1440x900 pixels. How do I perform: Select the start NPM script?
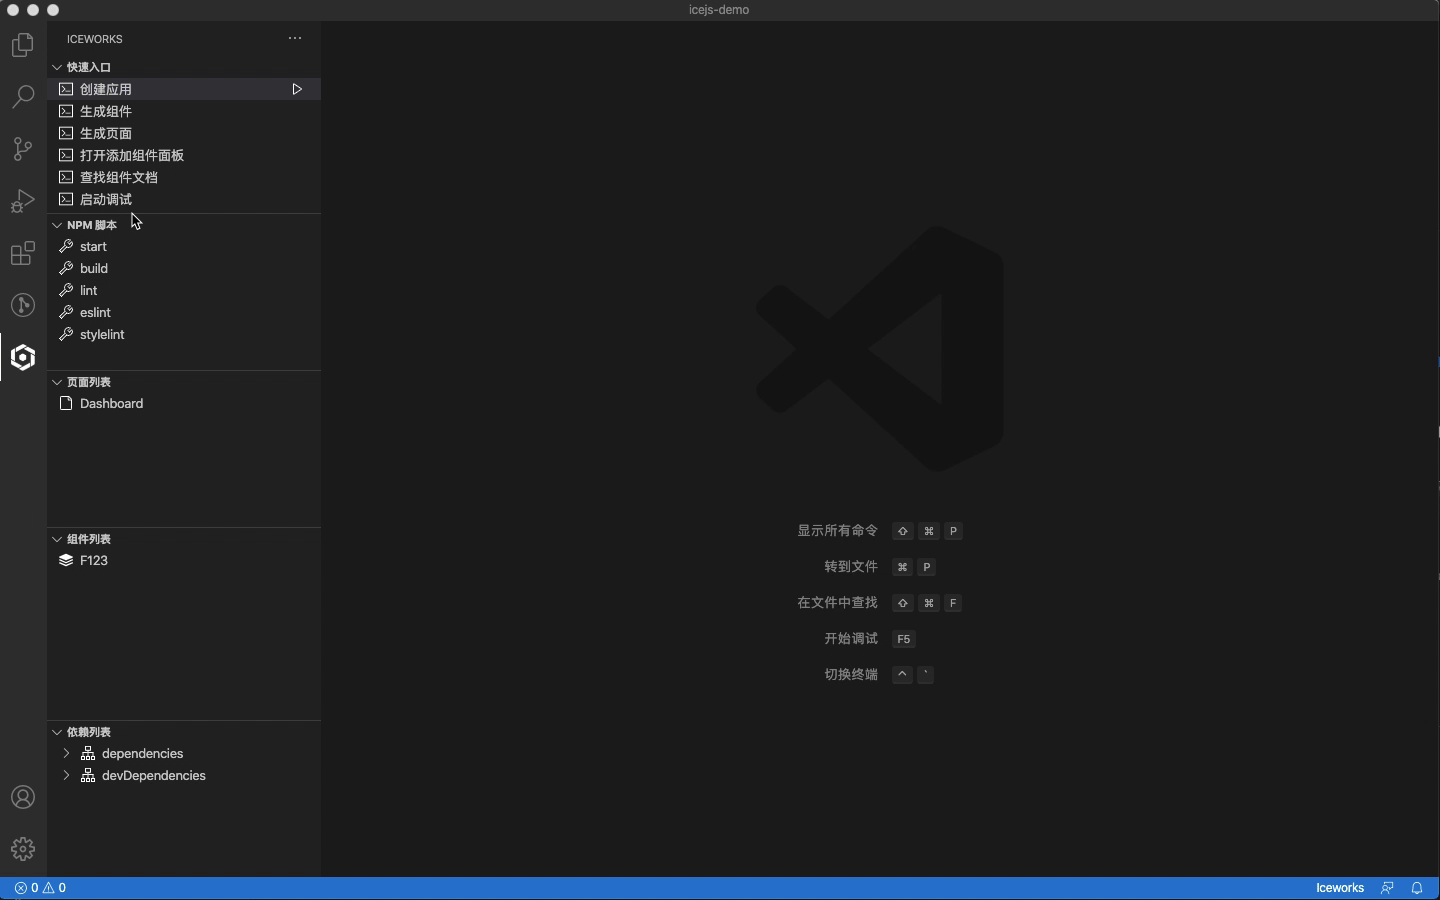tap(184, 246)
